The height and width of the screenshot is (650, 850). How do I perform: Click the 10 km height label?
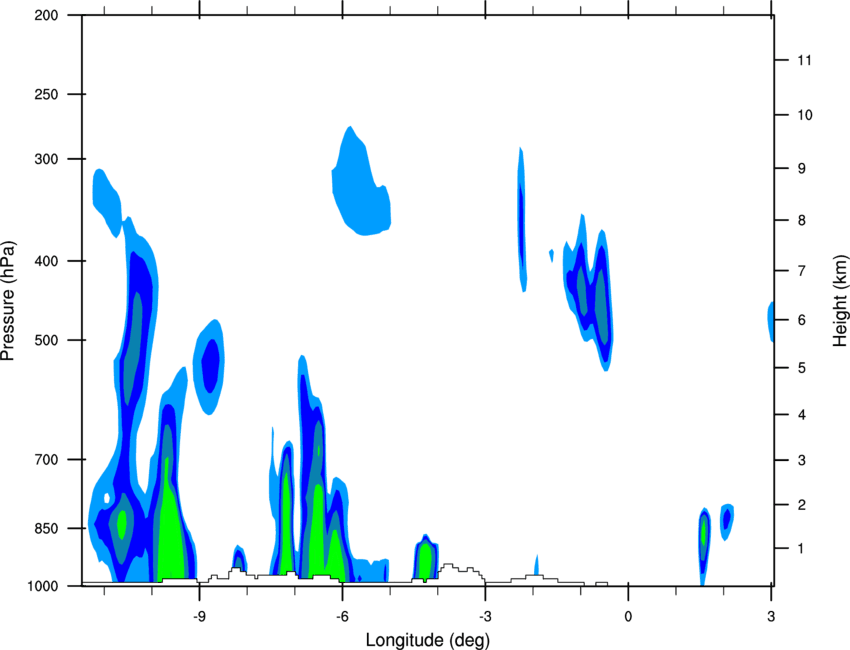pos(804,115)
